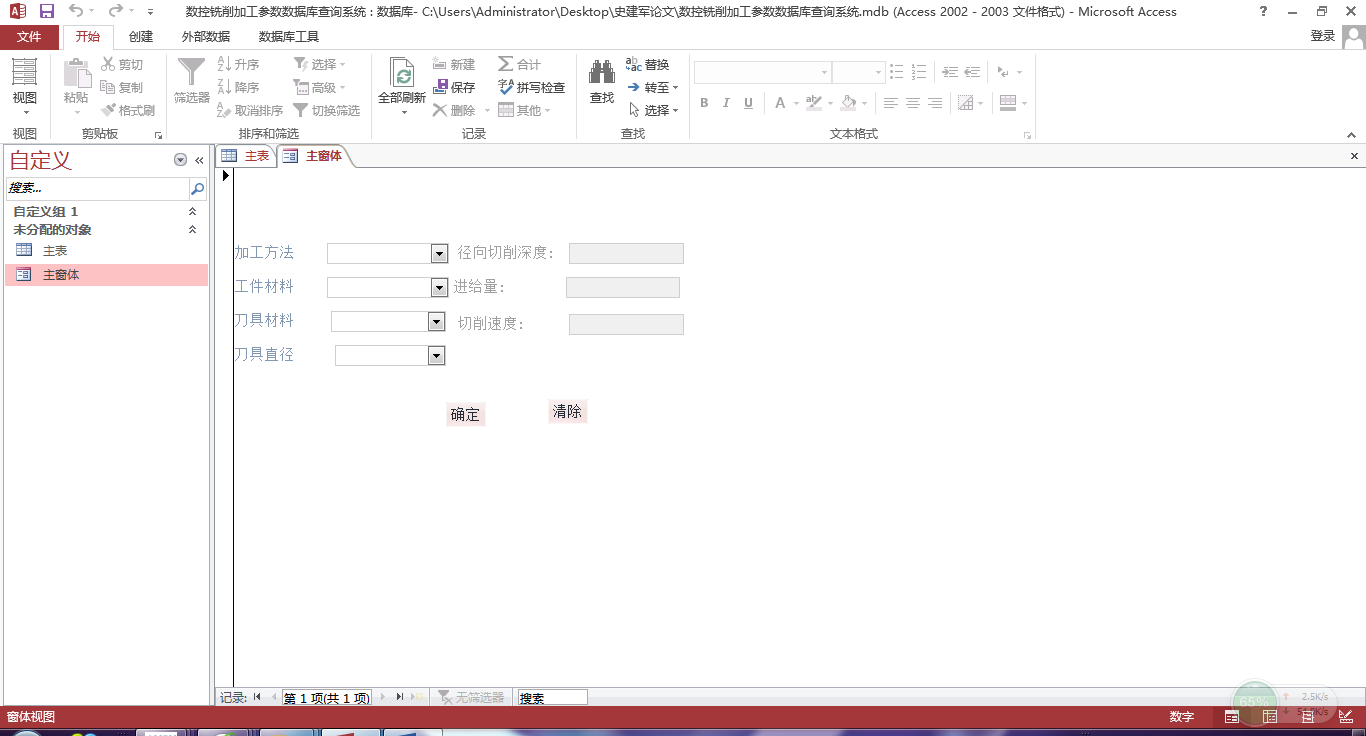Open the 工件材料 combo box dropdown
This screenshot has height=736, width=1366.
coord(438,288)
